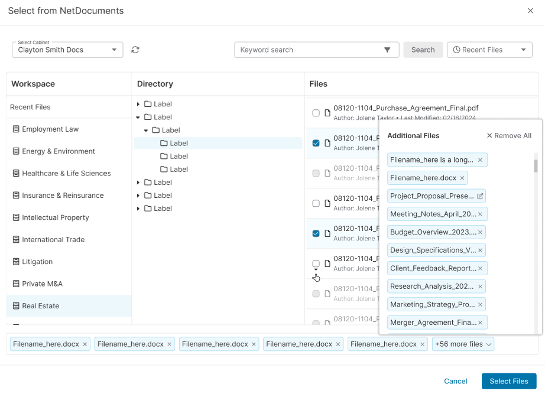Select Intellectual Property workspace
546x394 pixels.
coord(69,217)
